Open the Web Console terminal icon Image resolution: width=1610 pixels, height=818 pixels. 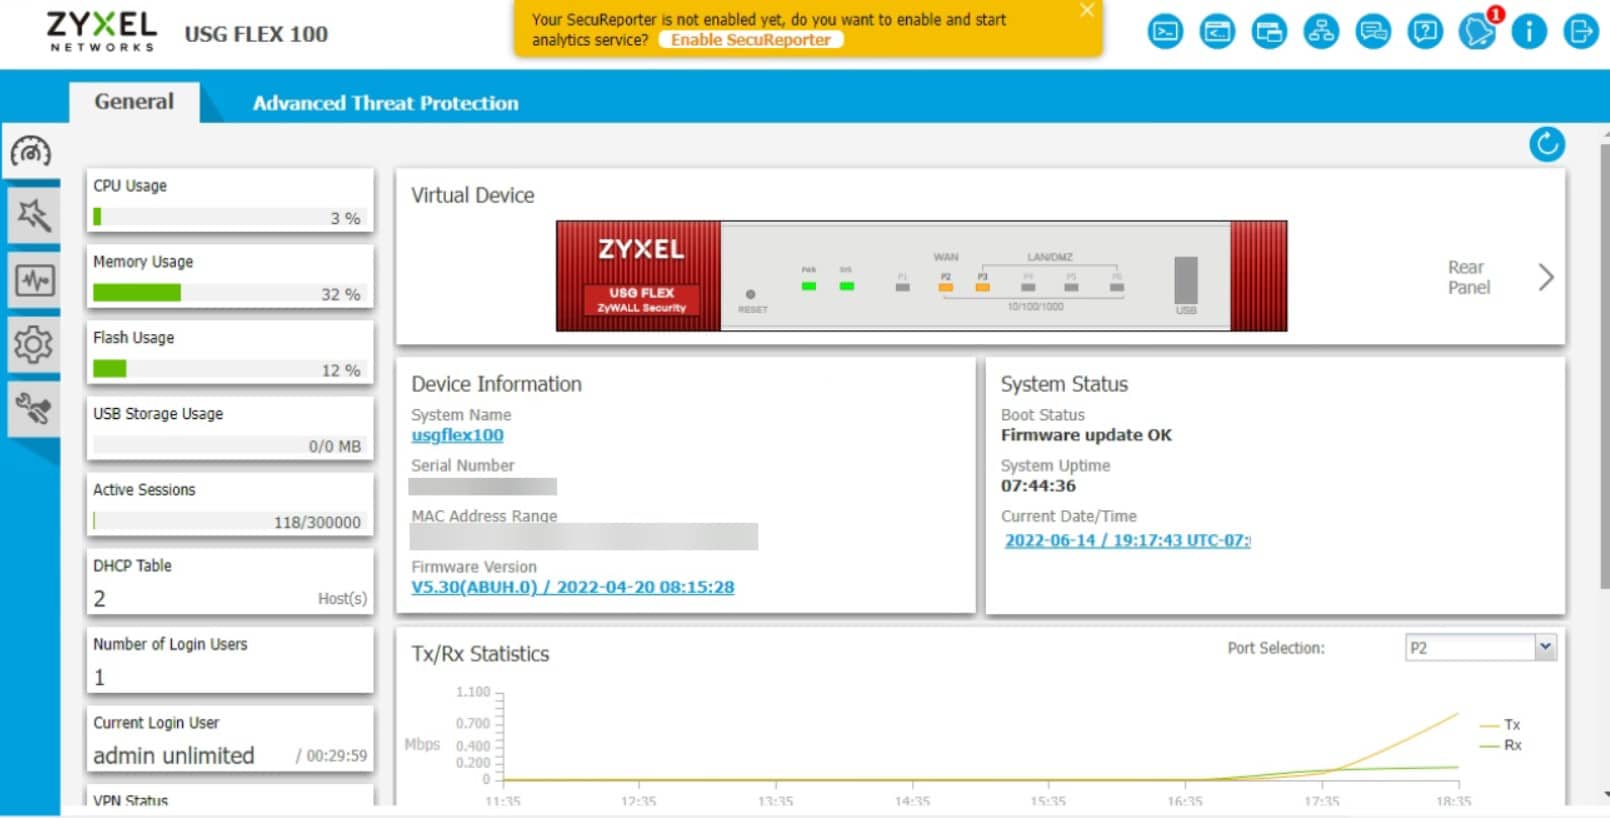pos(1165,32)
